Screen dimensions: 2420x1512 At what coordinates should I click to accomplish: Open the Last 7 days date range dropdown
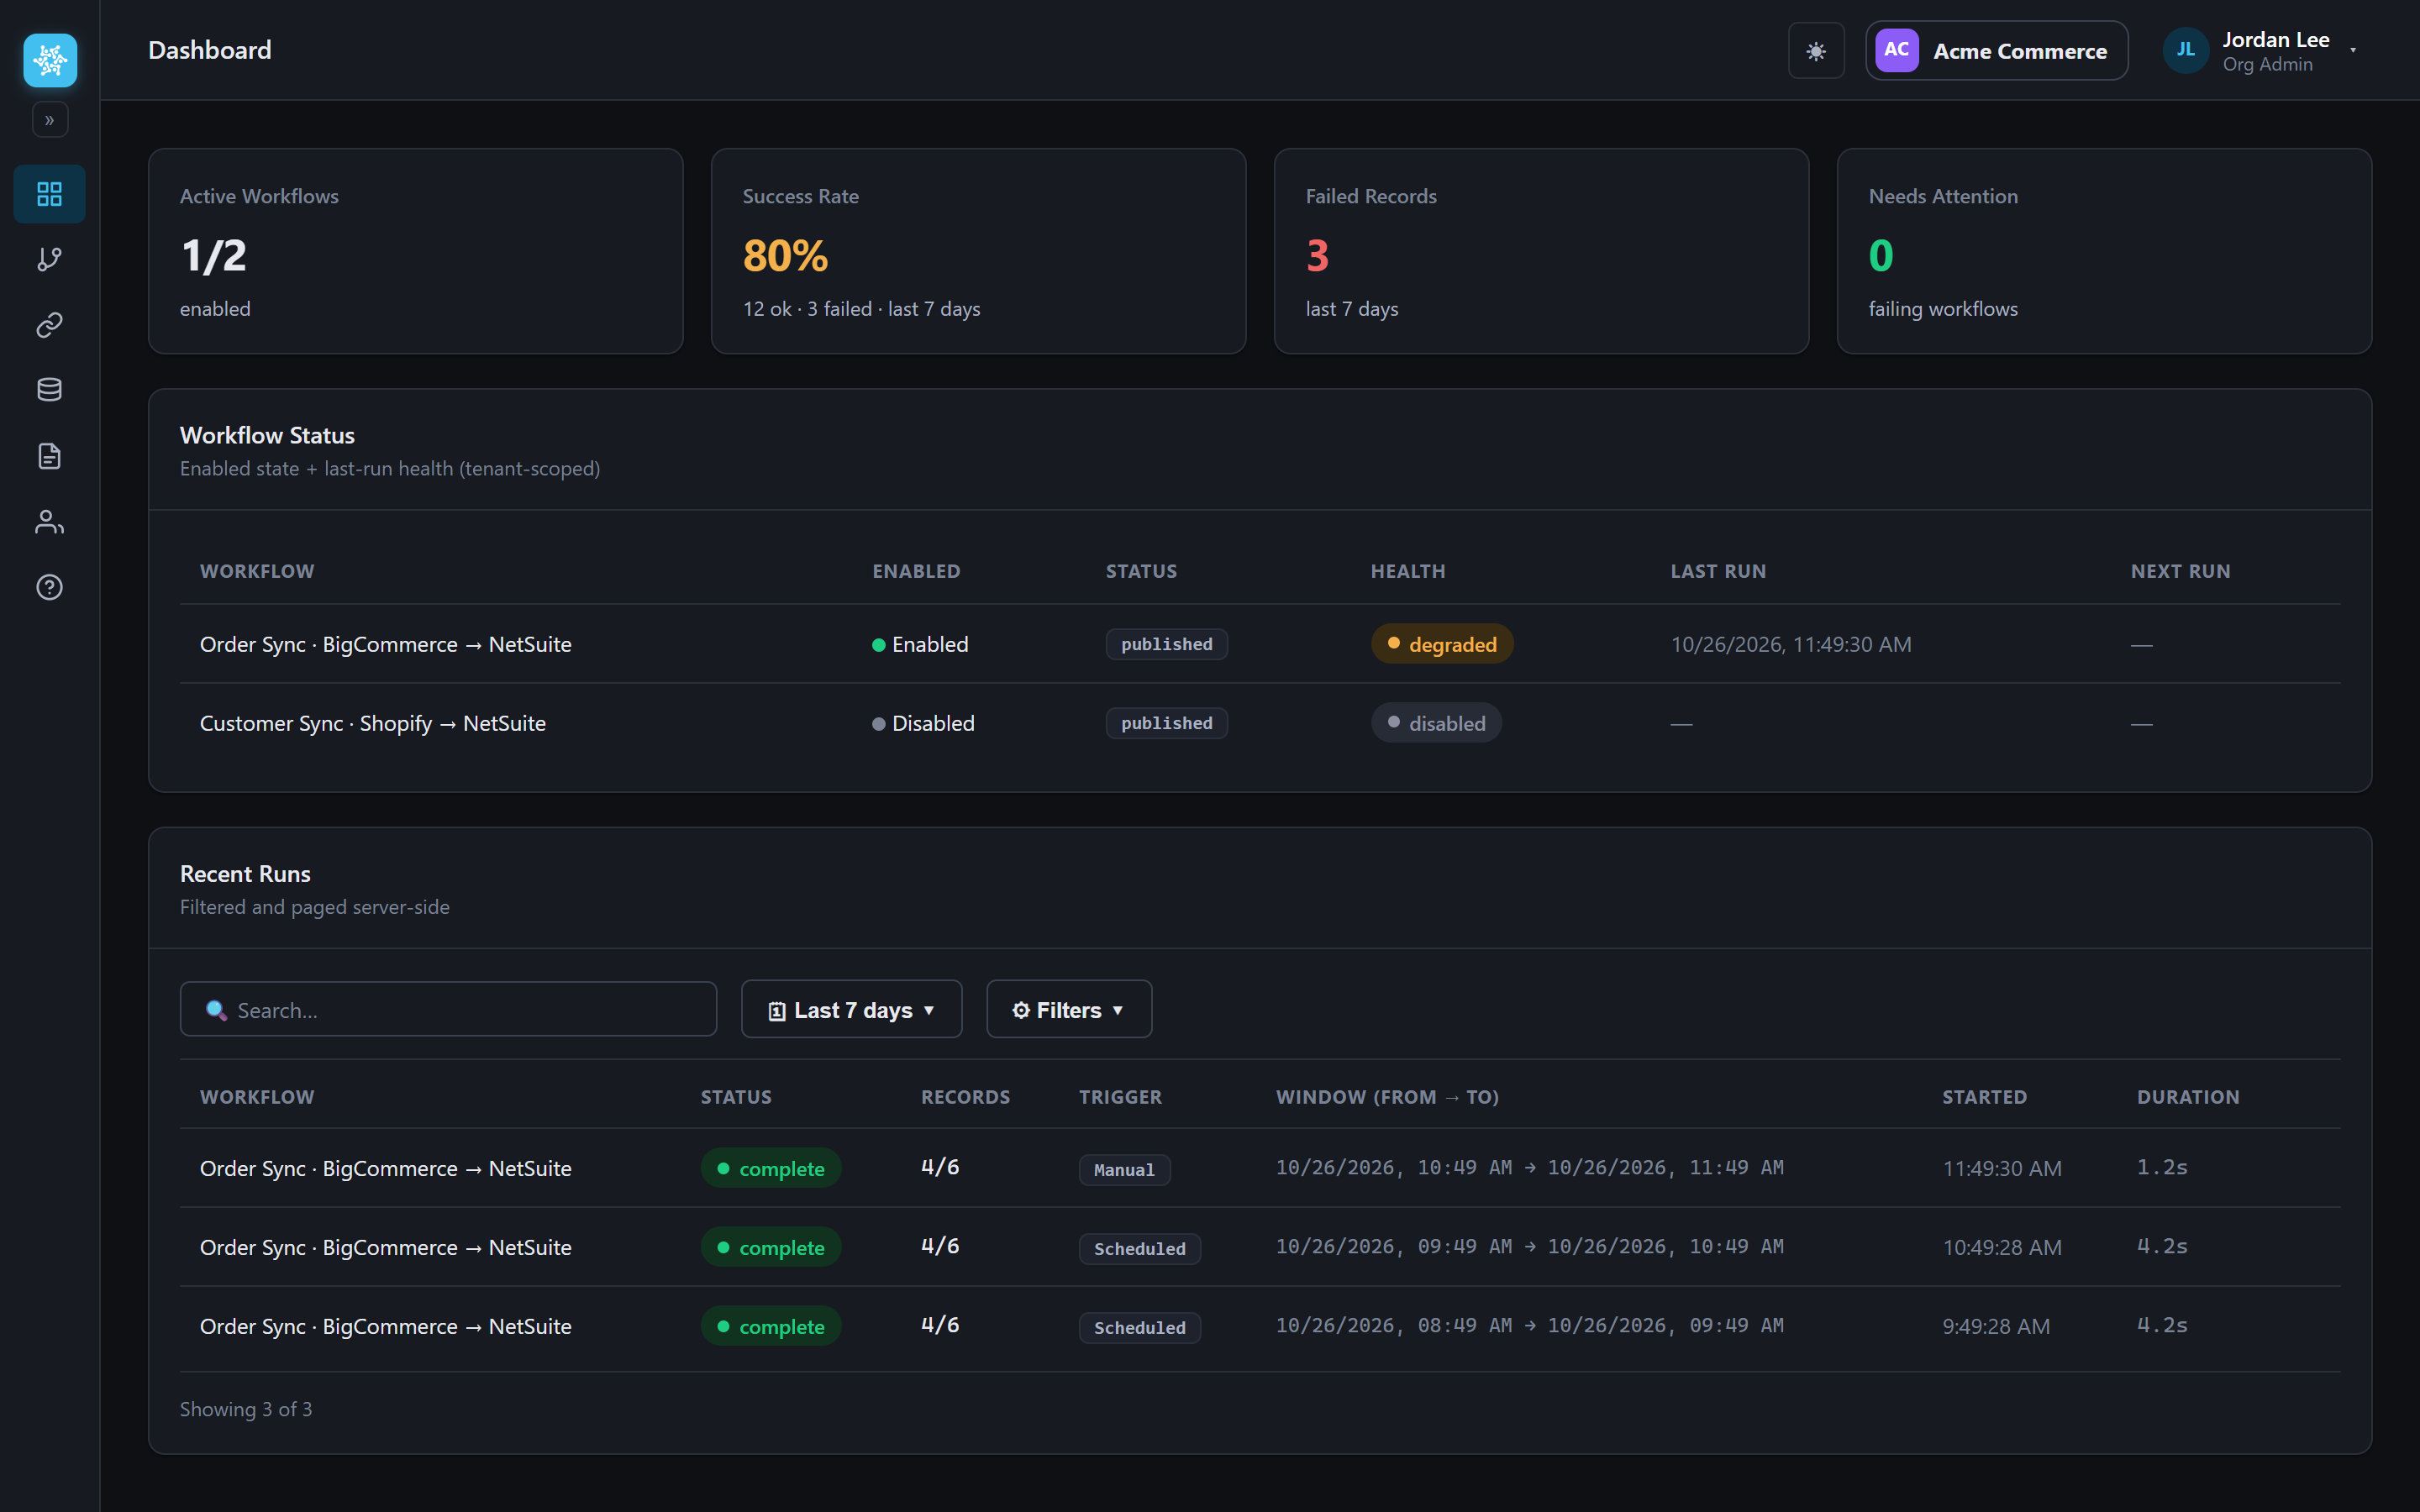(x=851, y=1010)
